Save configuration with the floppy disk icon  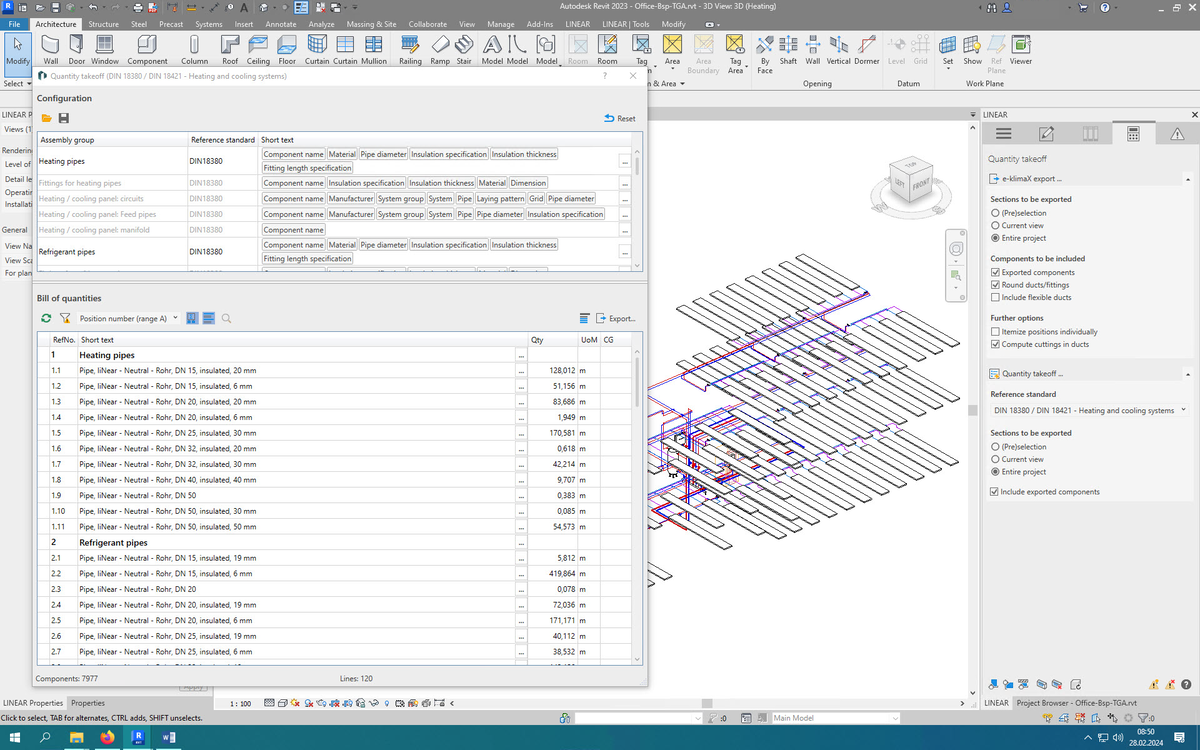click(x=63, y=118)
